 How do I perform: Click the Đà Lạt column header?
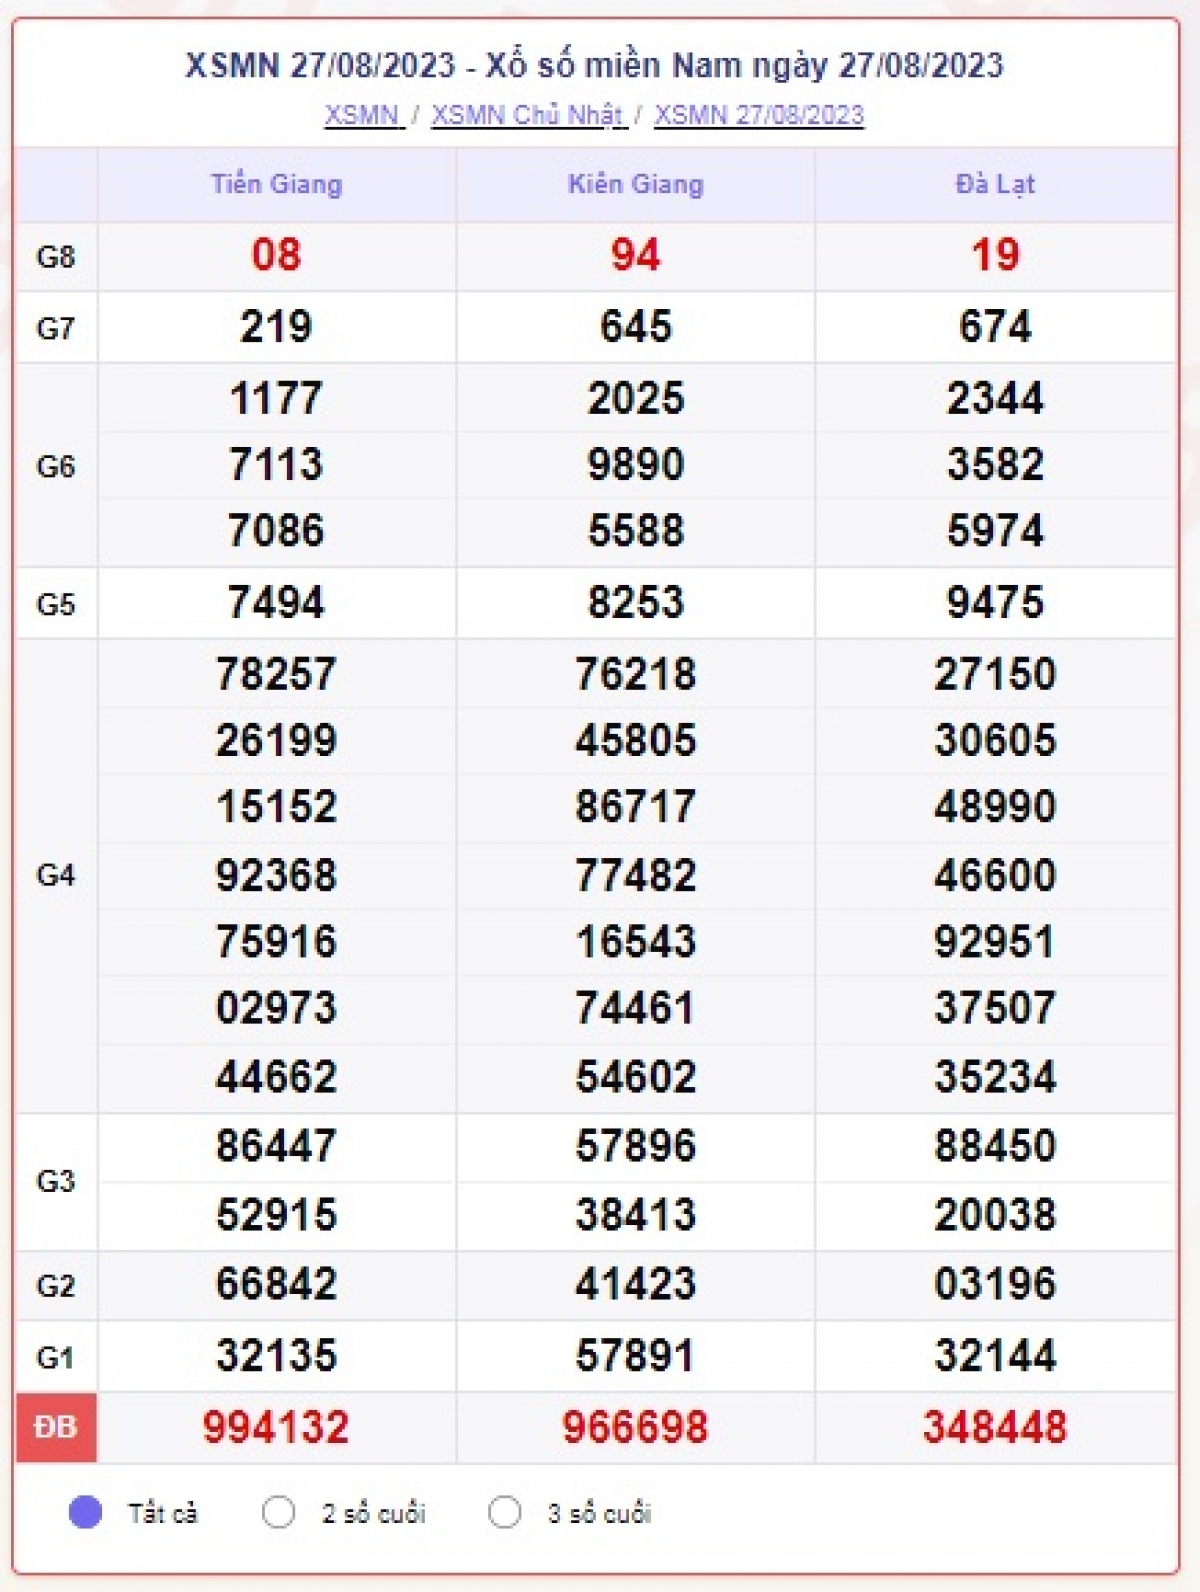click(995, 184)
